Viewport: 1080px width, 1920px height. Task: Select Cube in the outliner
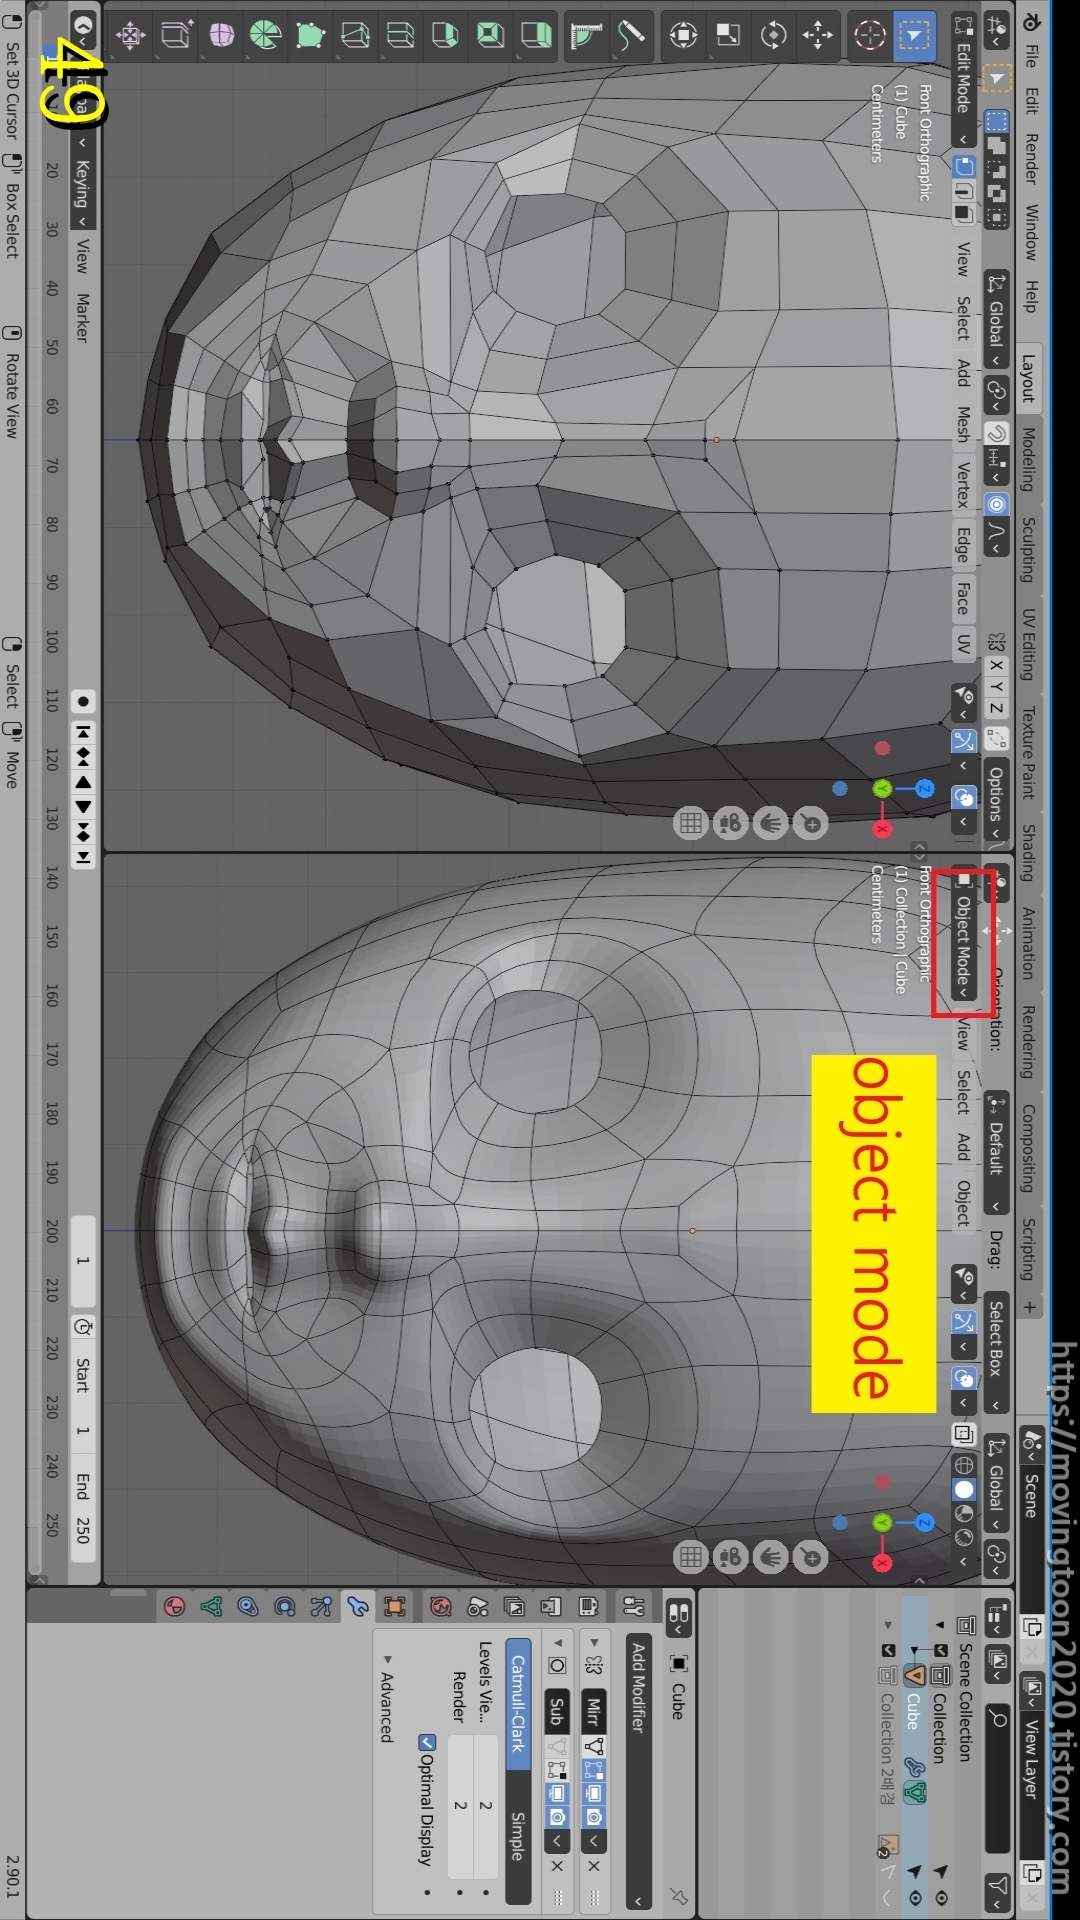tap(913, 1710)
